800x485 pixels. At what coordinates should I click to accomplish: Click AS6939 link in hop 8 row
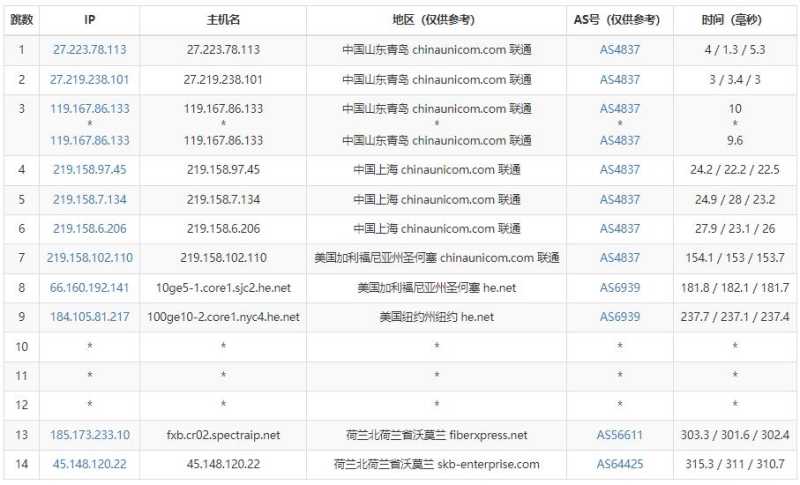[619, 288]
